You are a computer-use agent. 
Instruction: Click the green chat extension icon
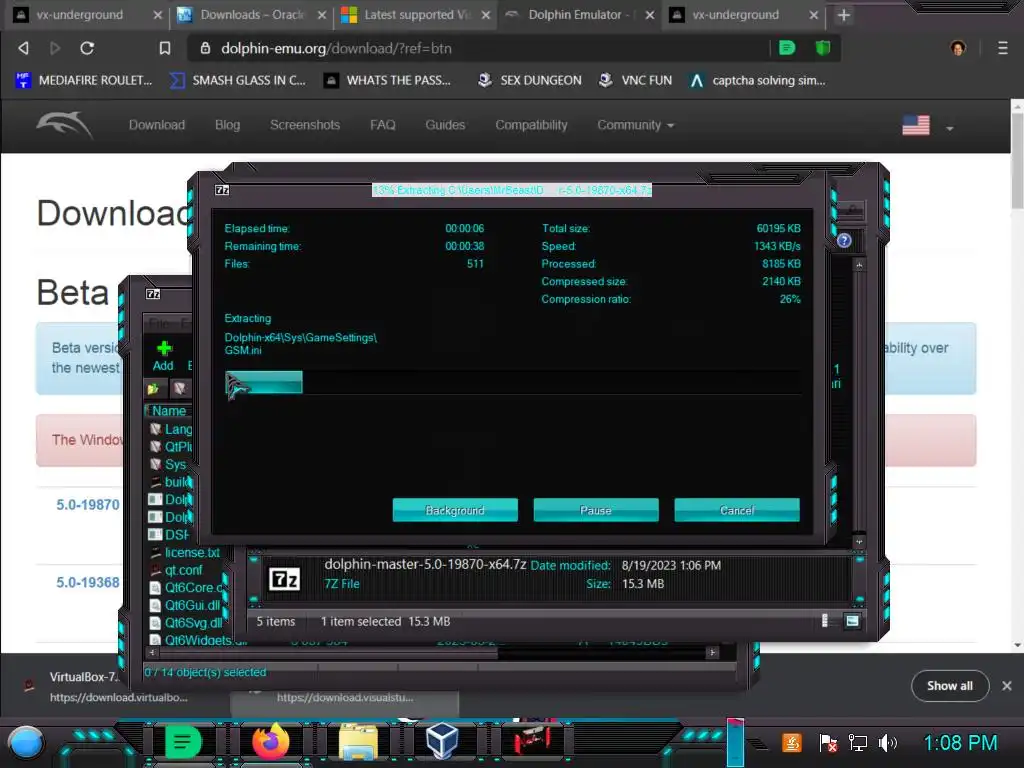(787, 48)
